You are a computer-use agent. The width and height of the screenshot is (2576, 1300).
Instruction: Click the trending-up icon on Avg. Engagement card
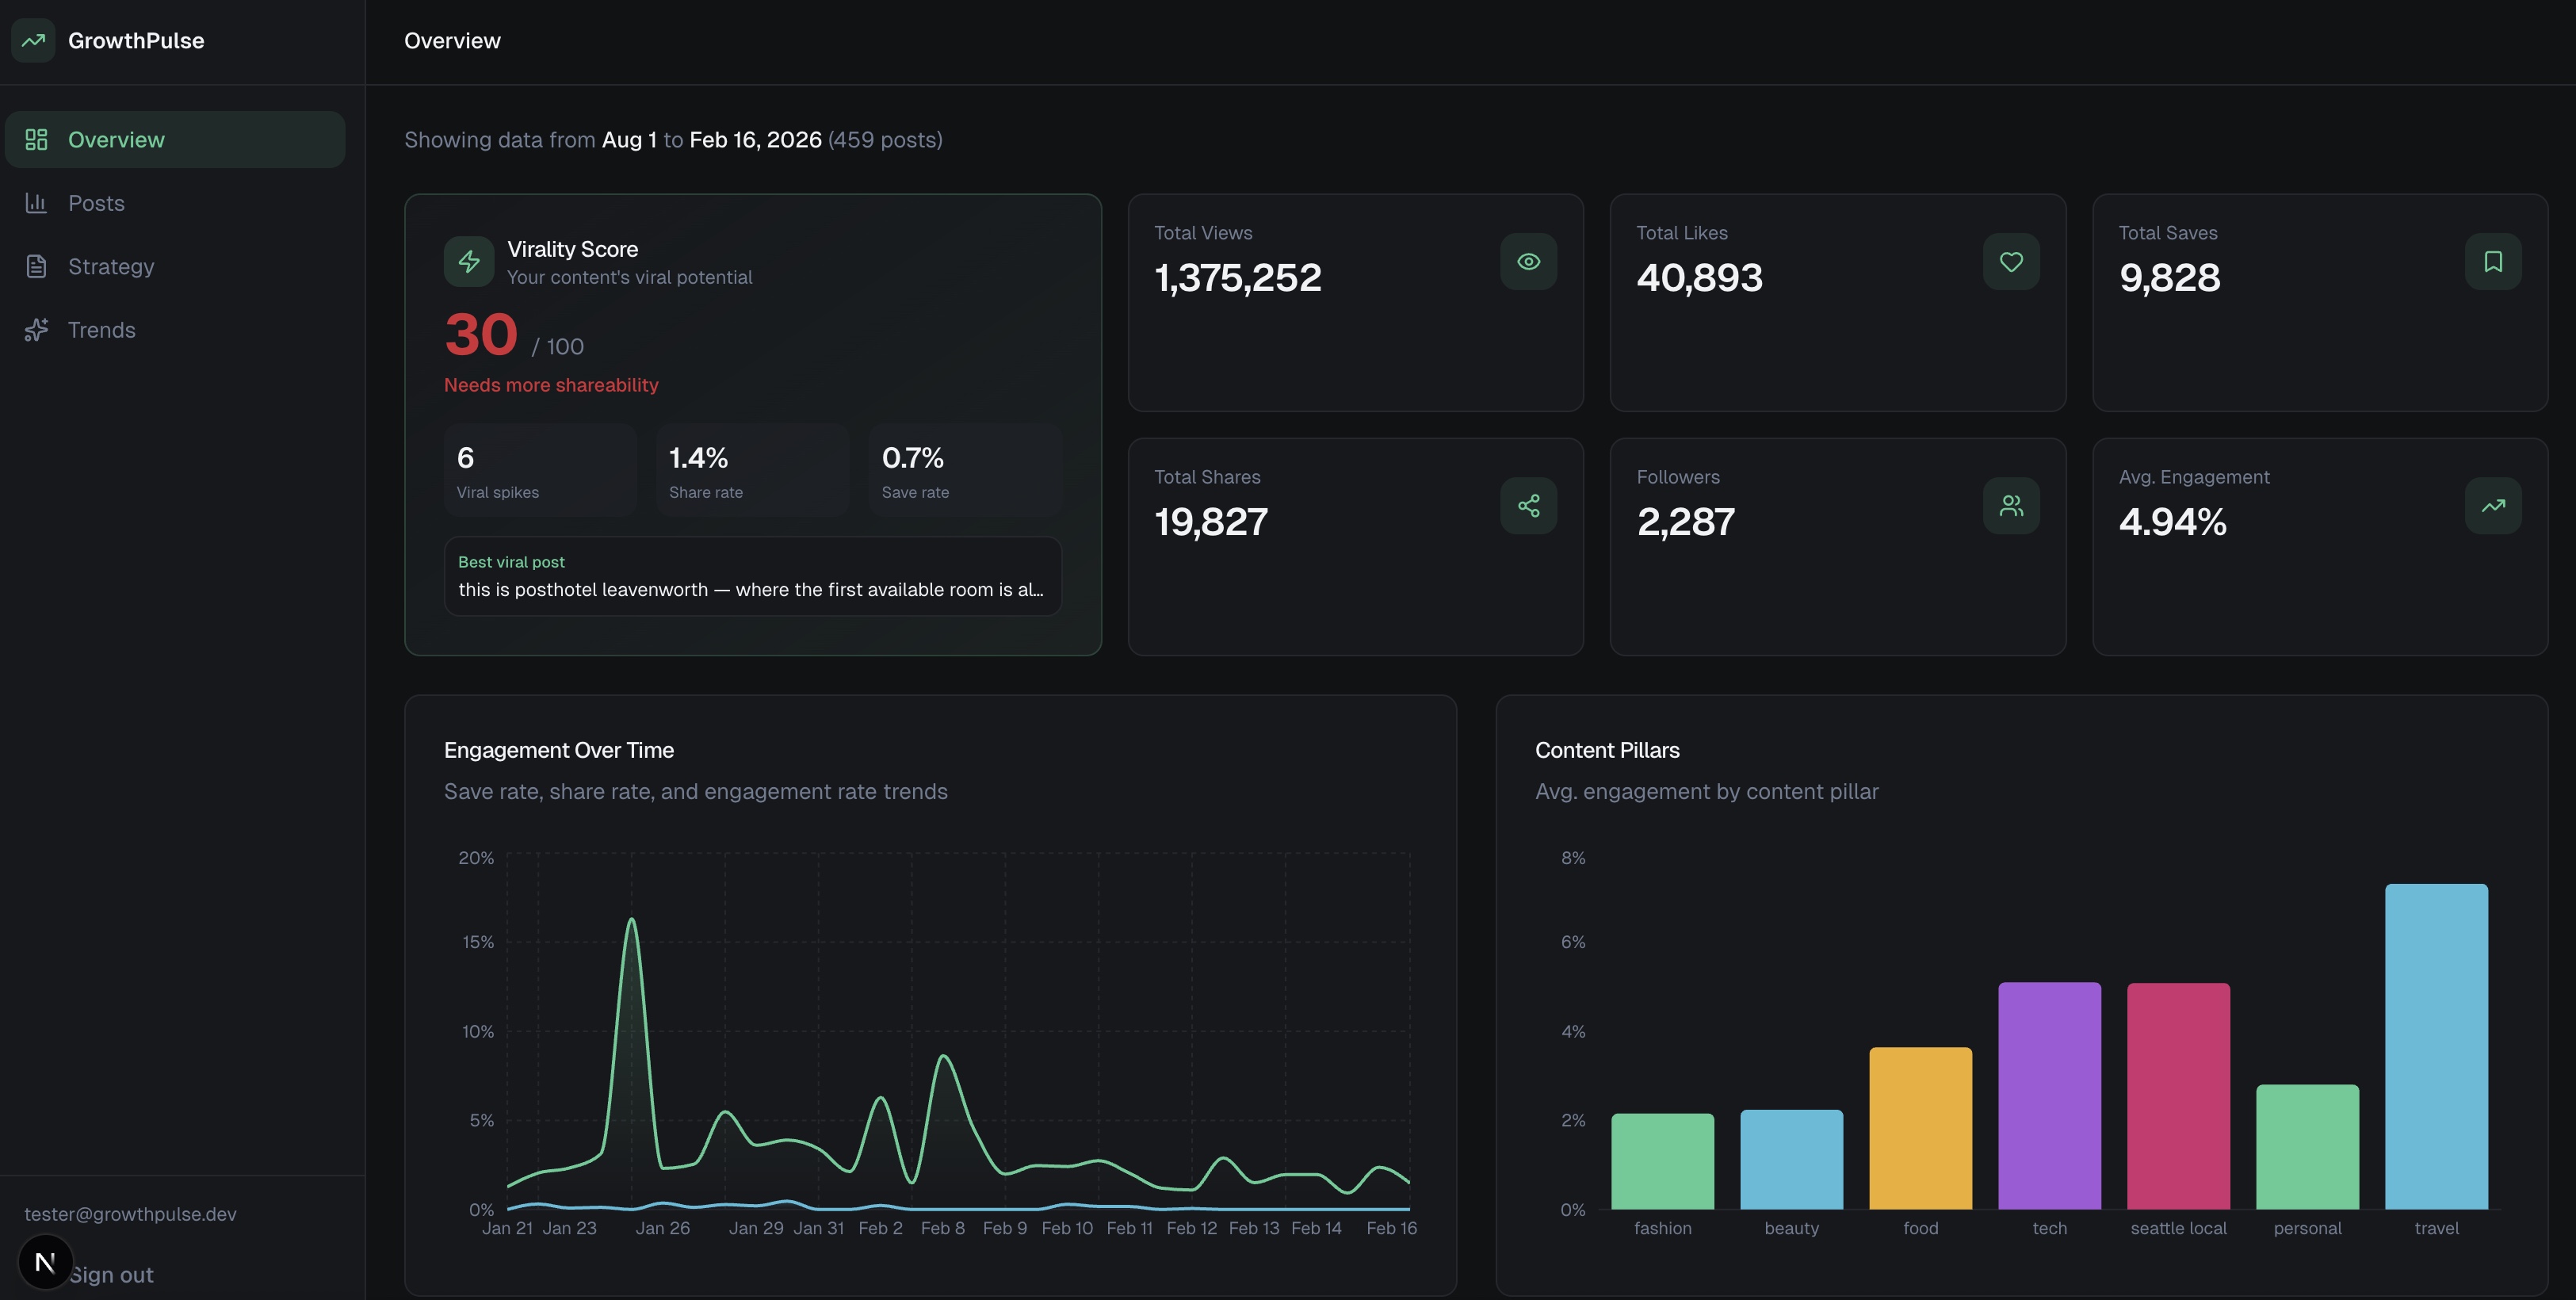click(x=2493, y=506)
